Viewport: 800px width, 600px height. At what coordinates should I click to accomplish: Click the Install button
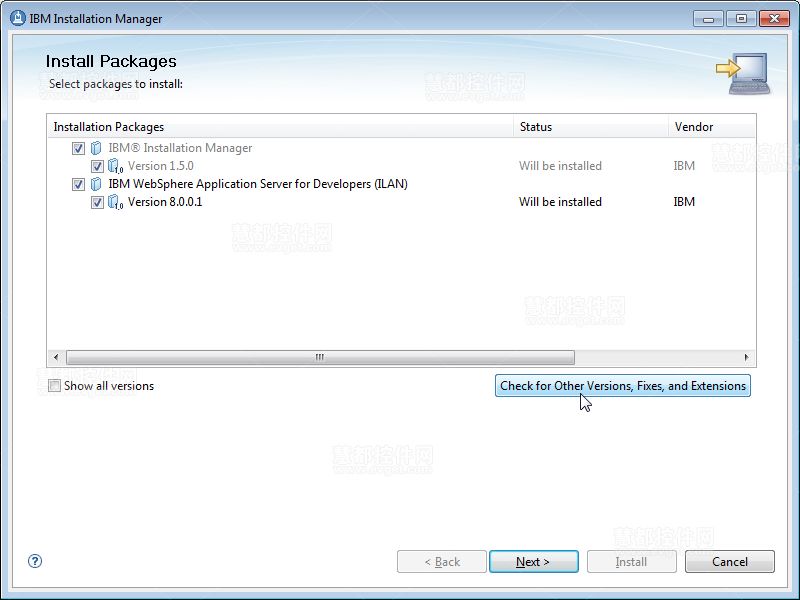pyautogui.click(x=632, y=561)
